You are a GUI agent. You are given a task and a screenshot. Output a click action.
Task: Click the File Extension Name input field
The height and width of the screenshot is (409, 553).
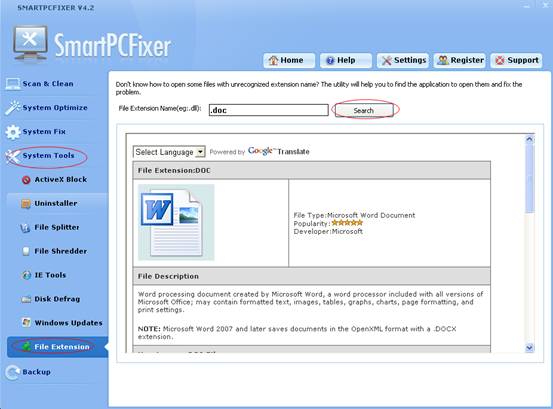pyautogui.click(x=268, y=110)
